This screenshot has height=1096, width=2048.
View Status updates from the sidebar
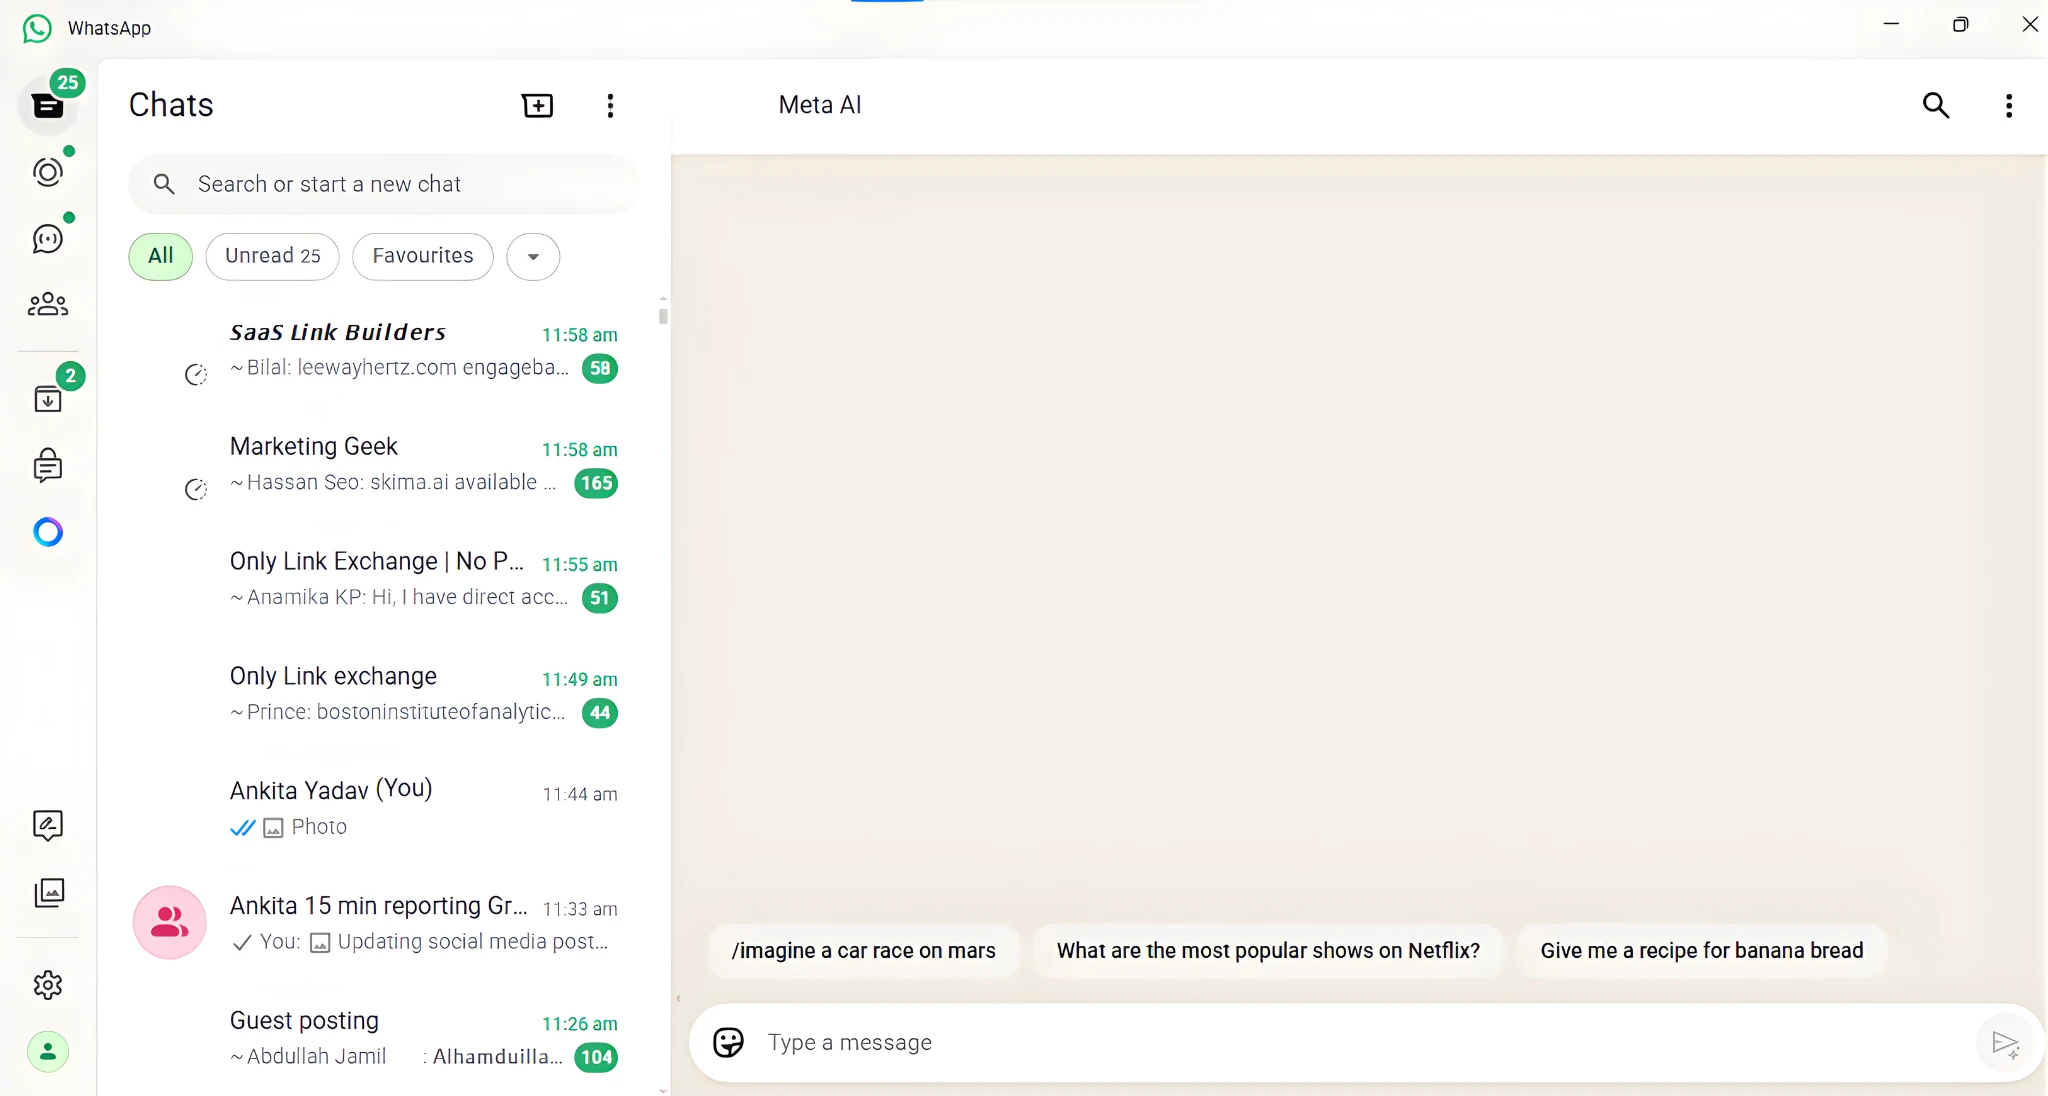click(x=47, y=171)
